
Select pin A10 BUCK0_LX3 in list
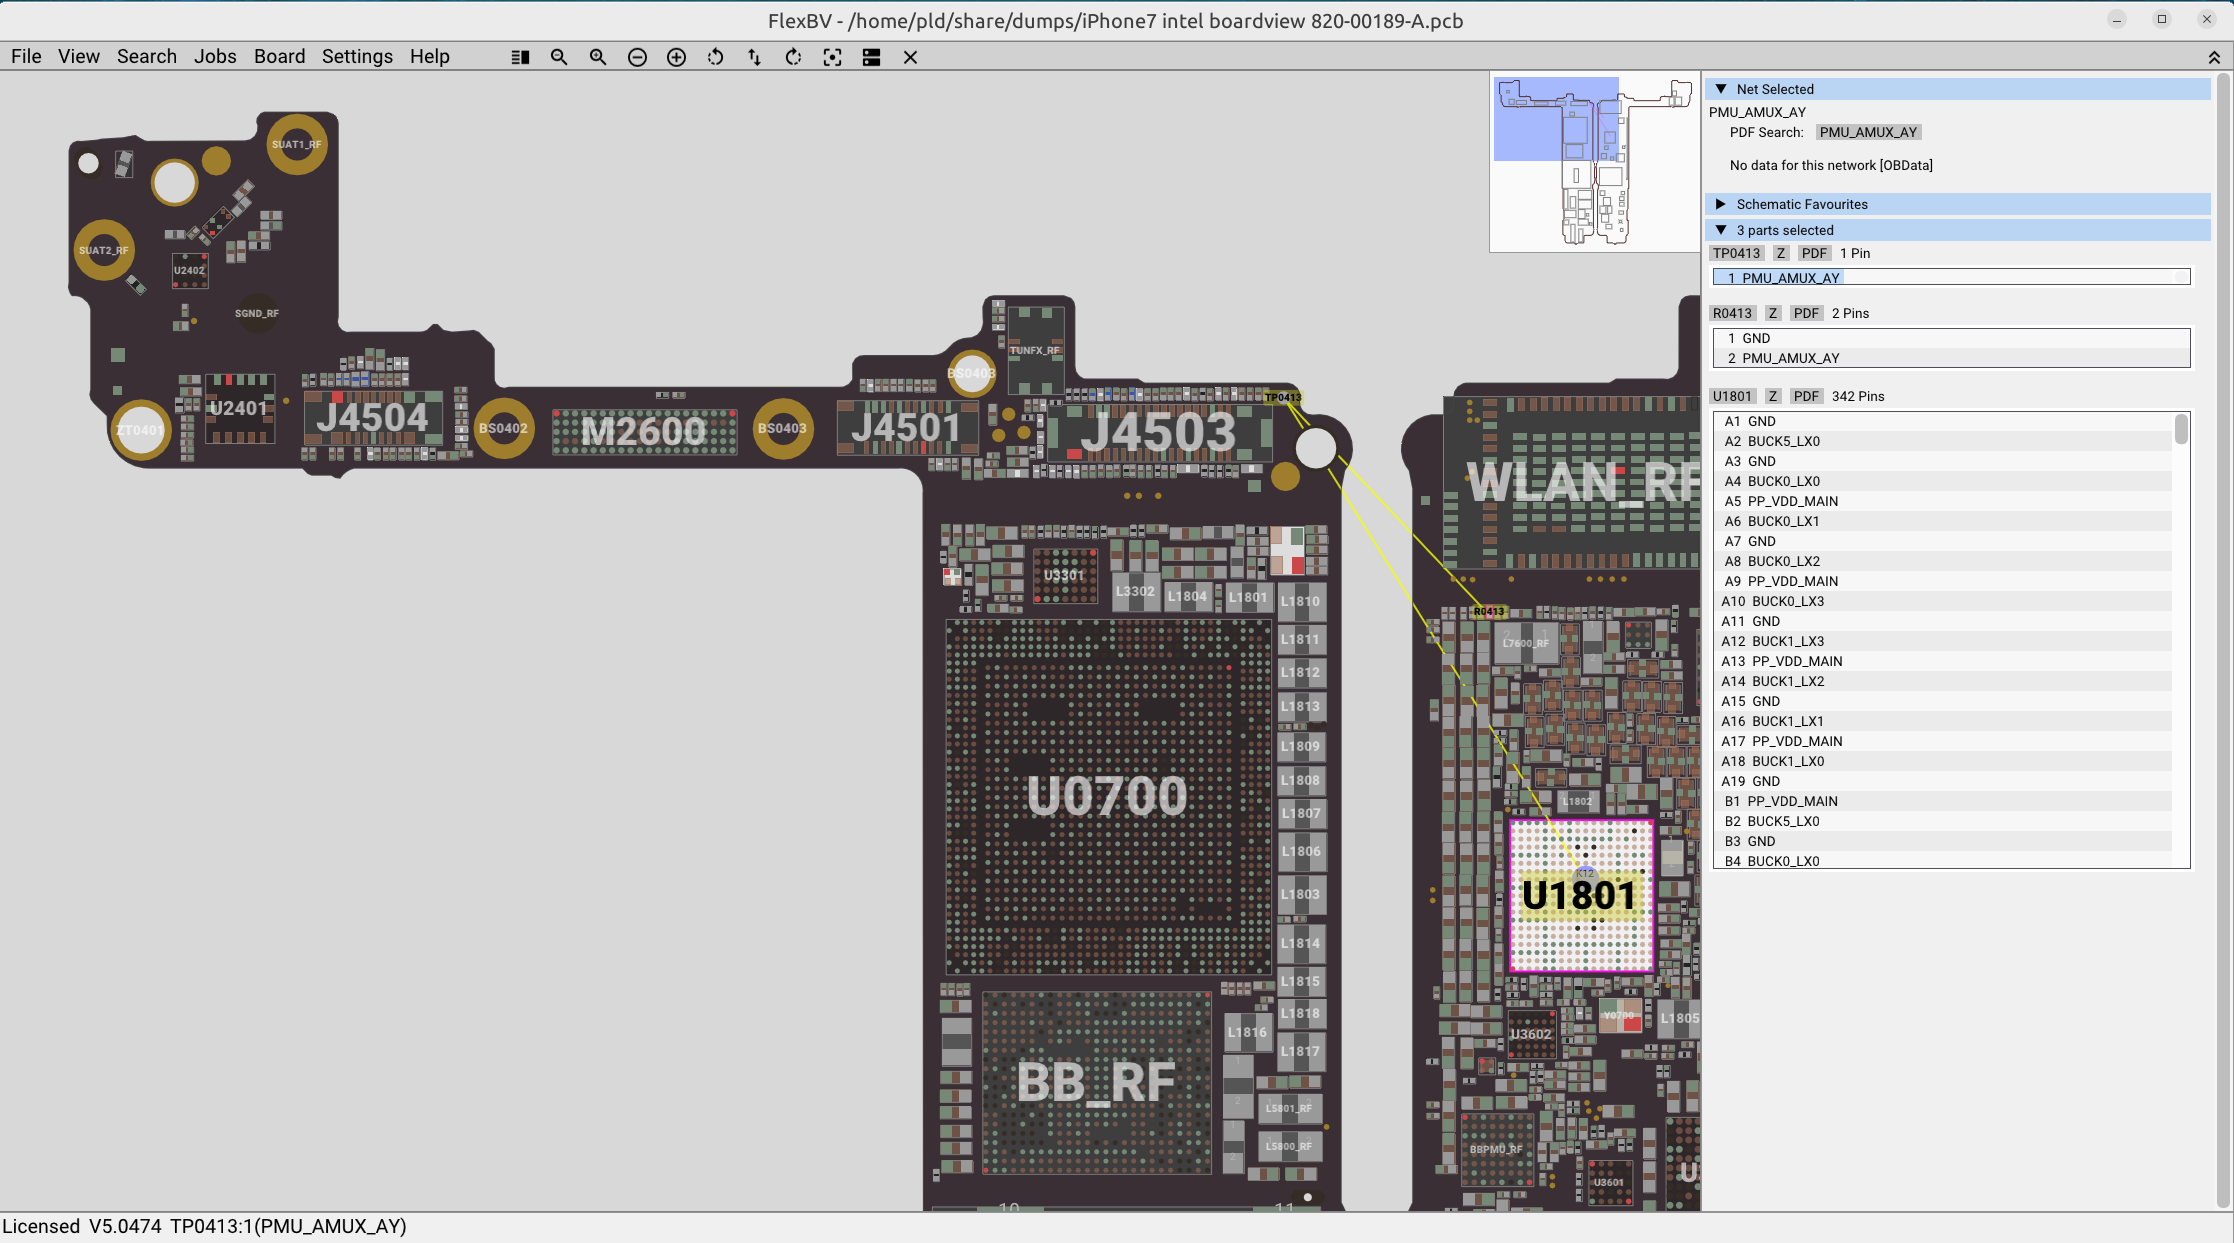pos(1943,601)
